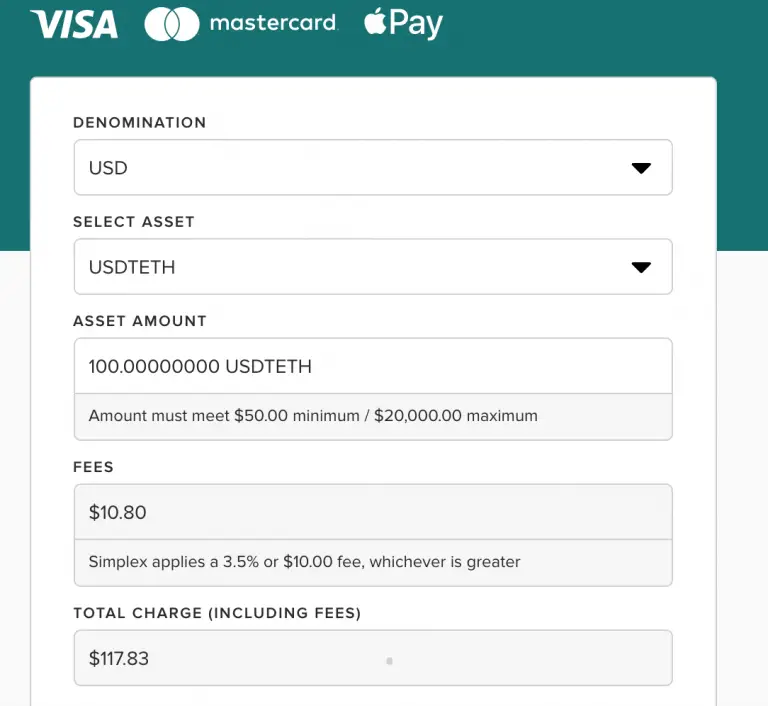The image size is (768, 706).
Task: Select the USD denomination field
Action: click(373, 168)
